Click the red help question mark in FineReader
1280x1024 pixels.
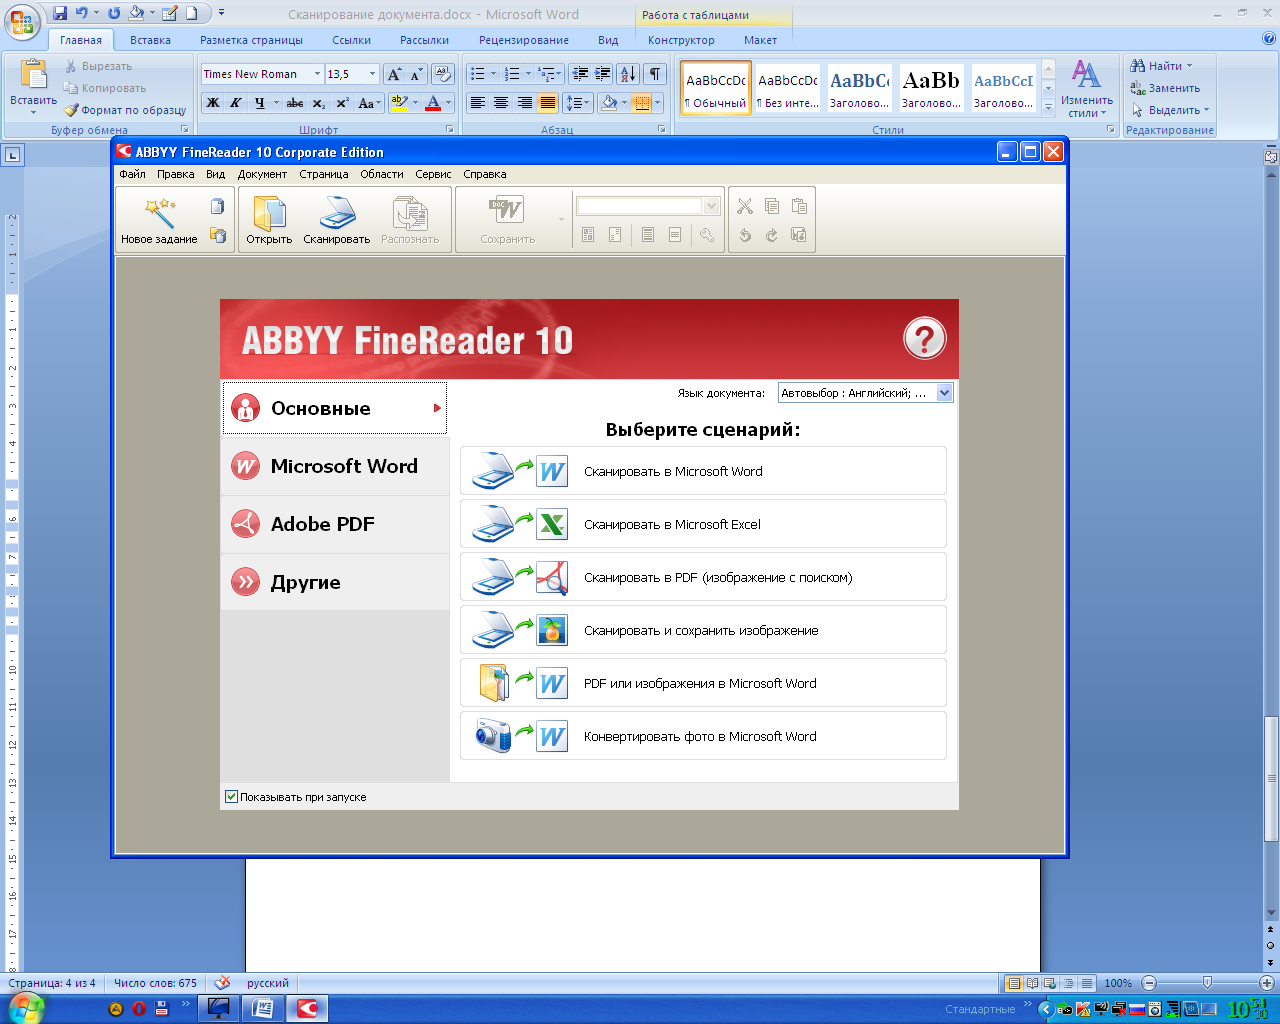(924, 339)
